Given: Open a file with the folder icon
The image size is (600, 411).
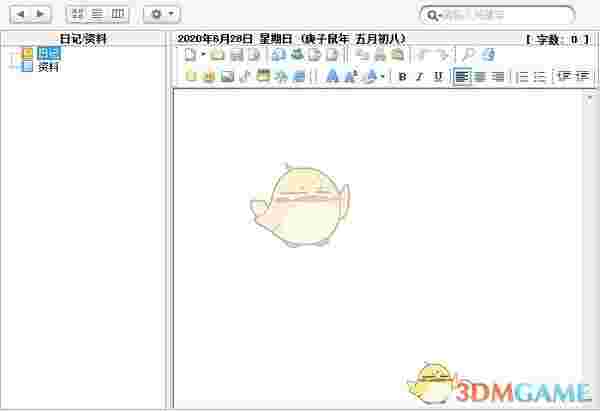Looking at the screenshot, I should click(217, 55).
